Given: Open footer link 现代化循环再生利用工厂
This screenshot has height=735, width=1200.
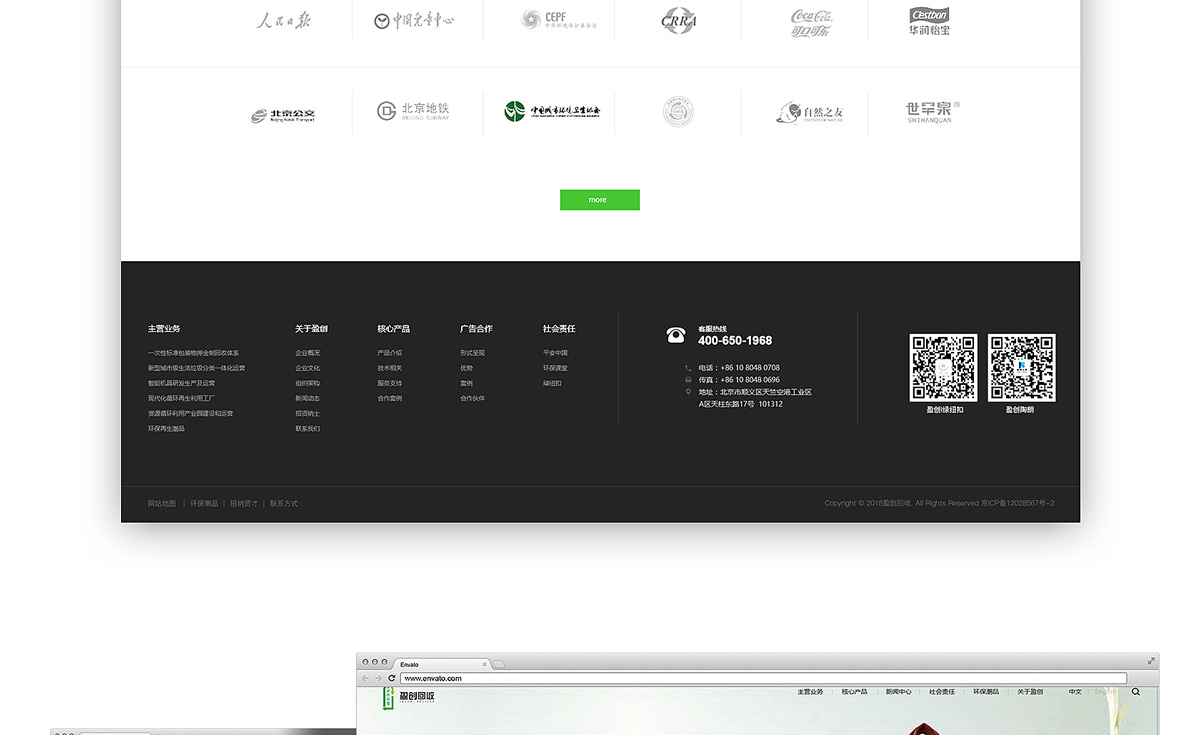Looking at the screenshot, I should coord(181,398).
